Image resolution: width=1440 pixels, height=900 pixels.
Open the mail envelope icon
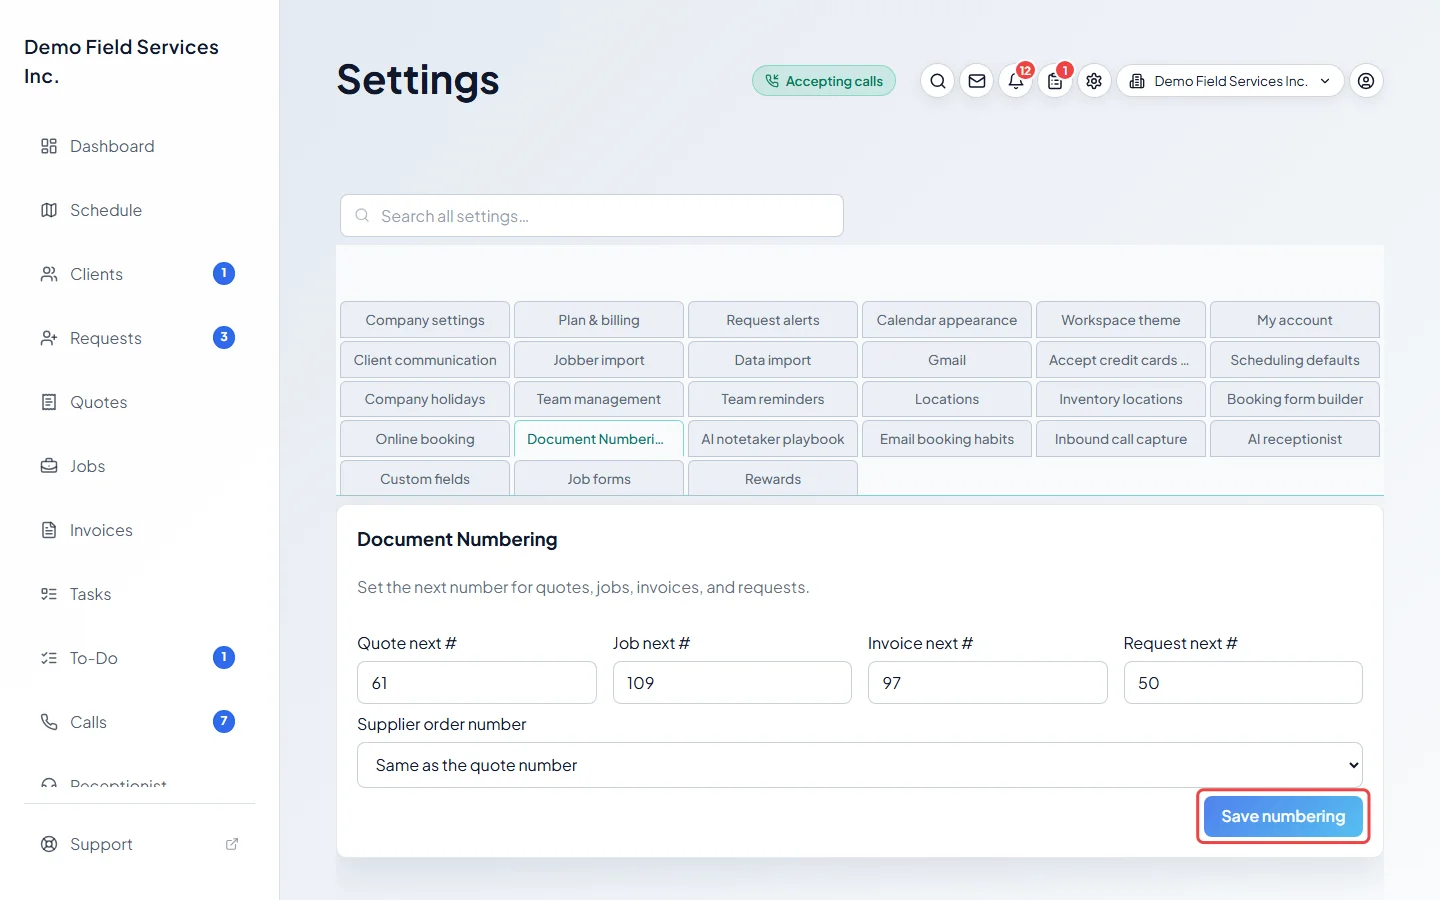pyautogui.click(x=977, y=81)
